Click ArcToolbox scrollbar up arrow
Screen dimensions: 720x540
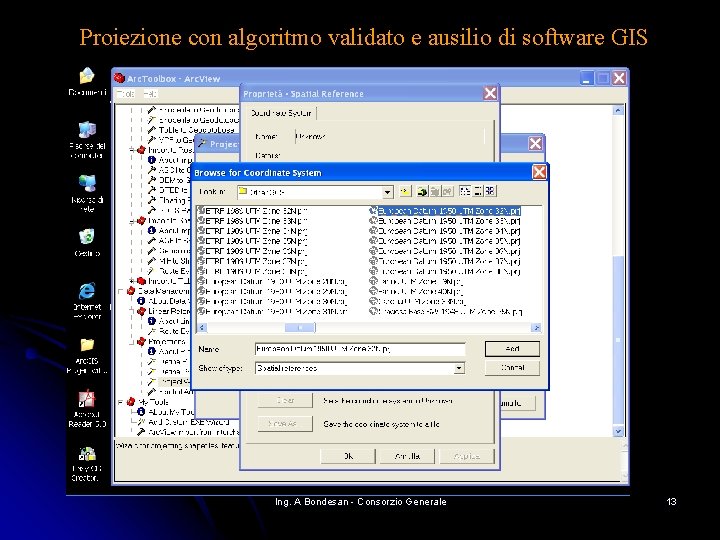point(618,110)
